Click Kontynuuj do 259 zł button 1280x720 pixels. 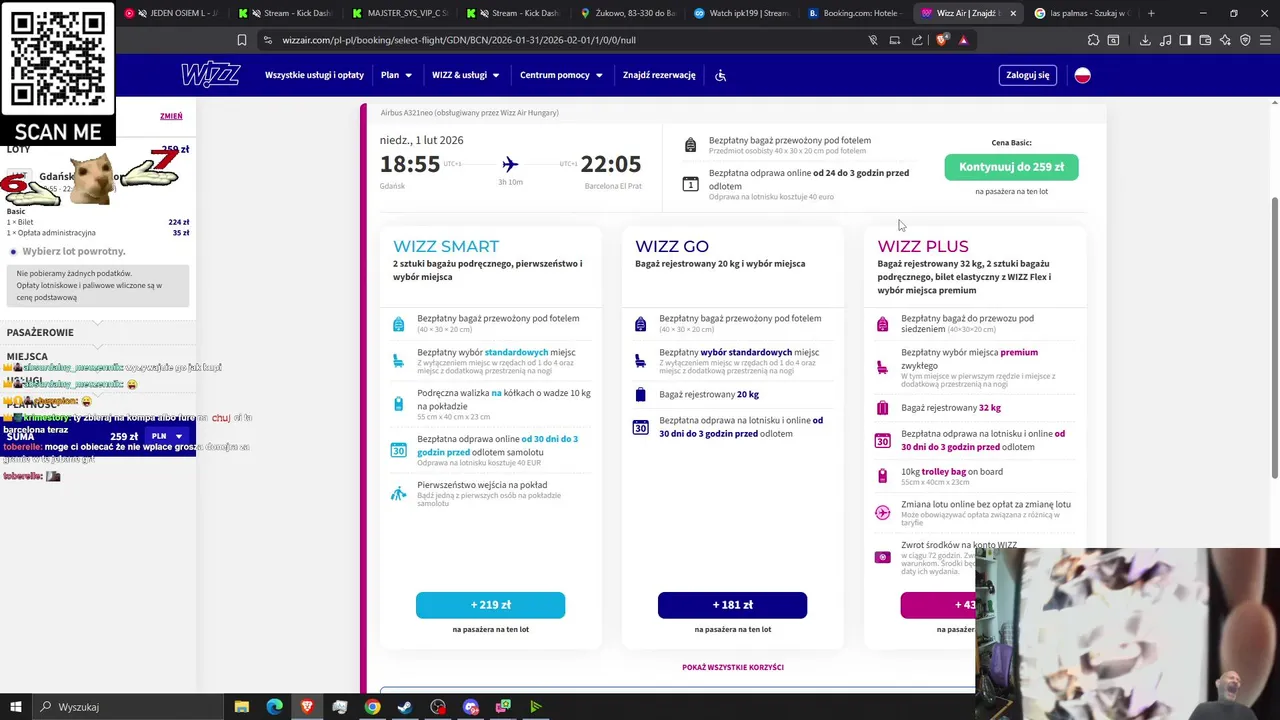[1011, 167]
